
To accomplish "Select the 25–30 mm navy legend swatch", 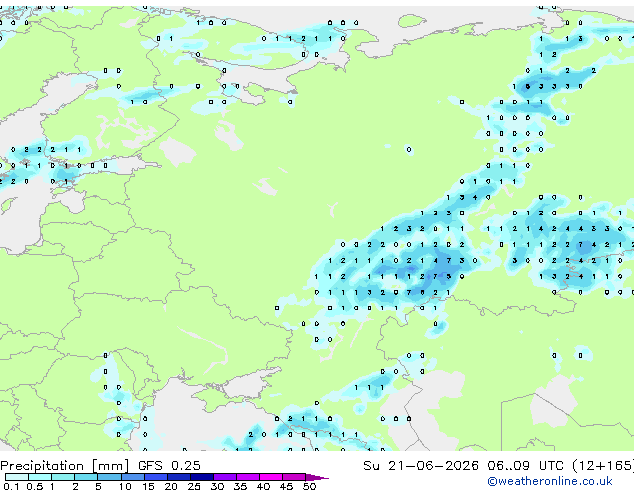I will 202,477.
